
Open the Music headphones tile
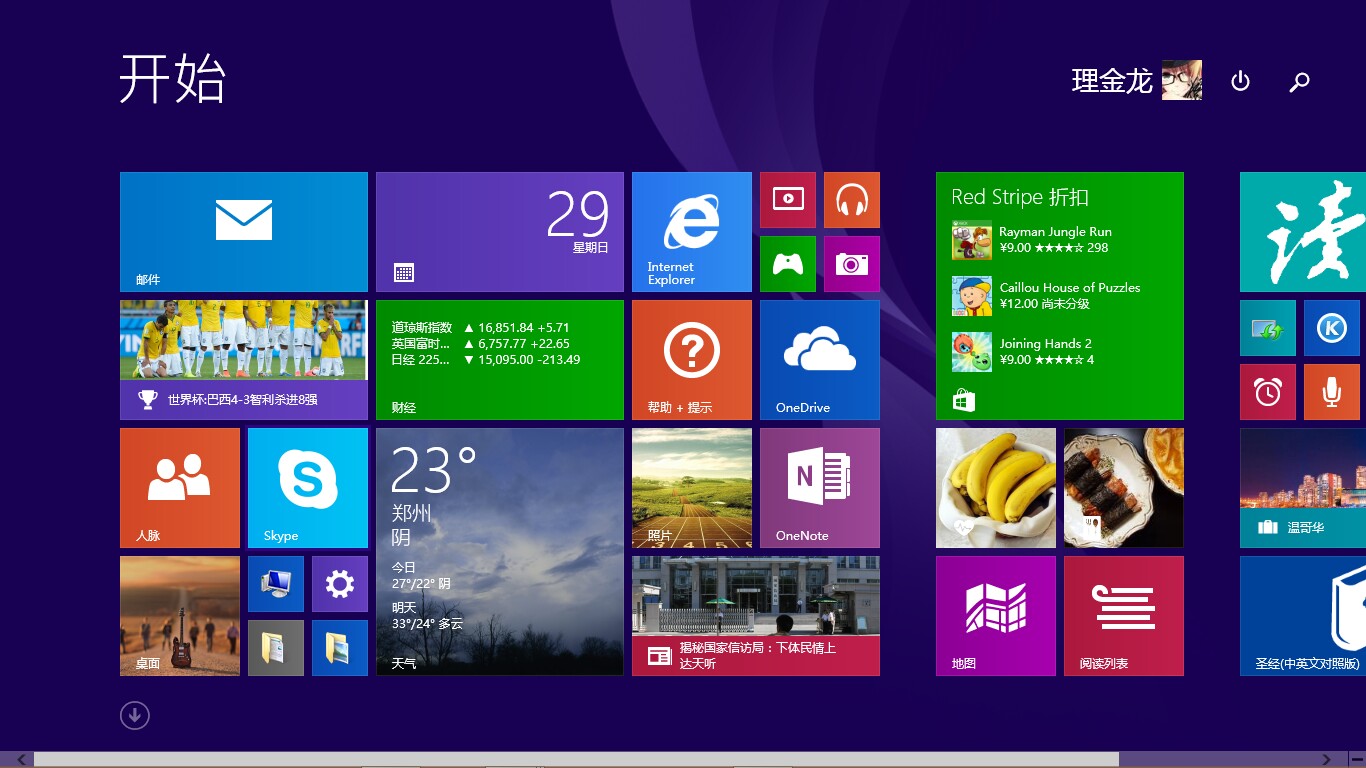click(x=852, y=200)
